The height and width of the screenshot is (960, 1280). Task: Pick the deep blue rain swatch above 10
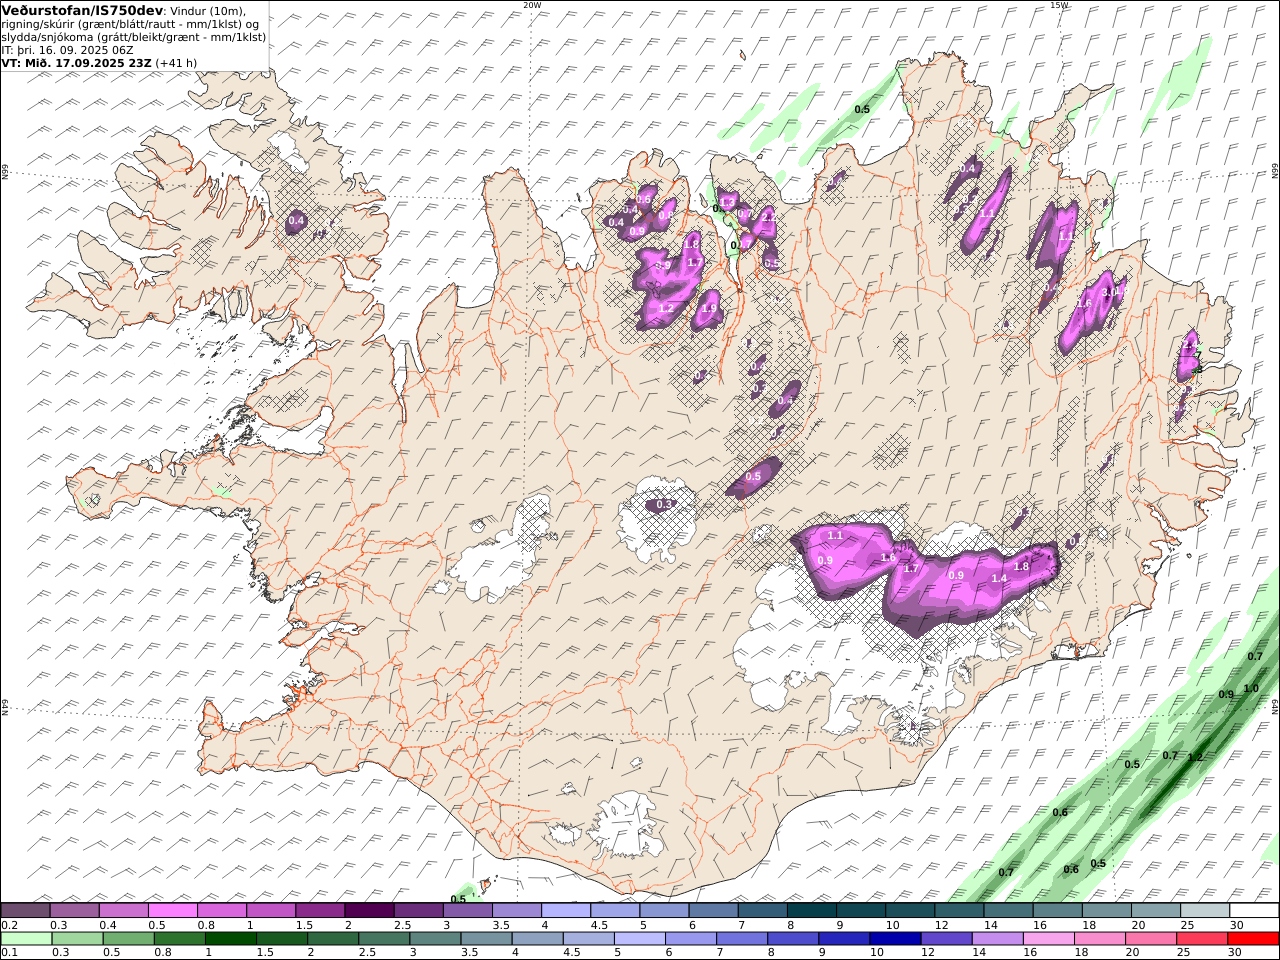(x=895, y=939)
